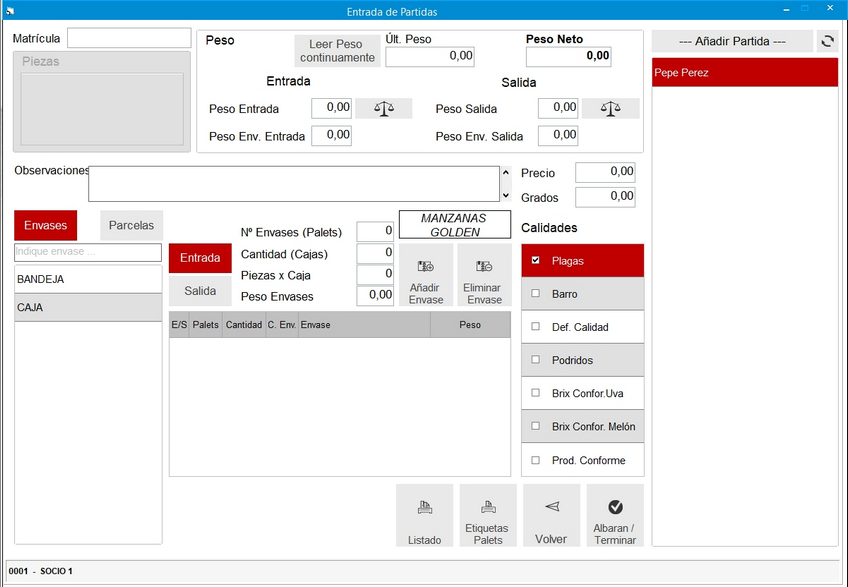Image resolution: width=848 pixels, height=587 pixels.
Task: Enable the Def. Calidad checkbox
Action: (535, 326)
